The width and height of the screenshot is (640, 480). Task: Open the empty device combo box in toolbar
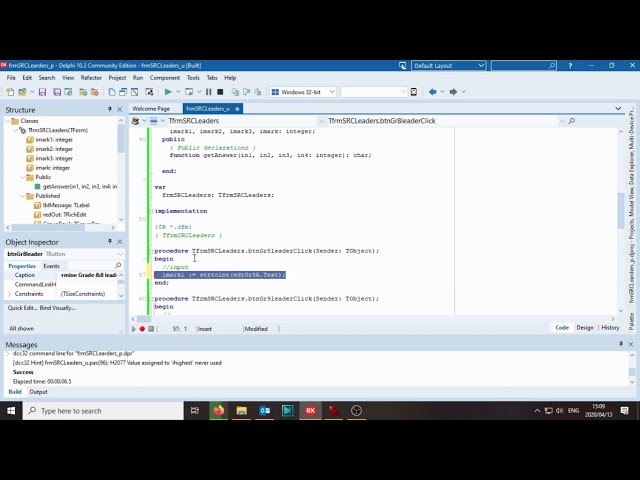click(374, 92)
